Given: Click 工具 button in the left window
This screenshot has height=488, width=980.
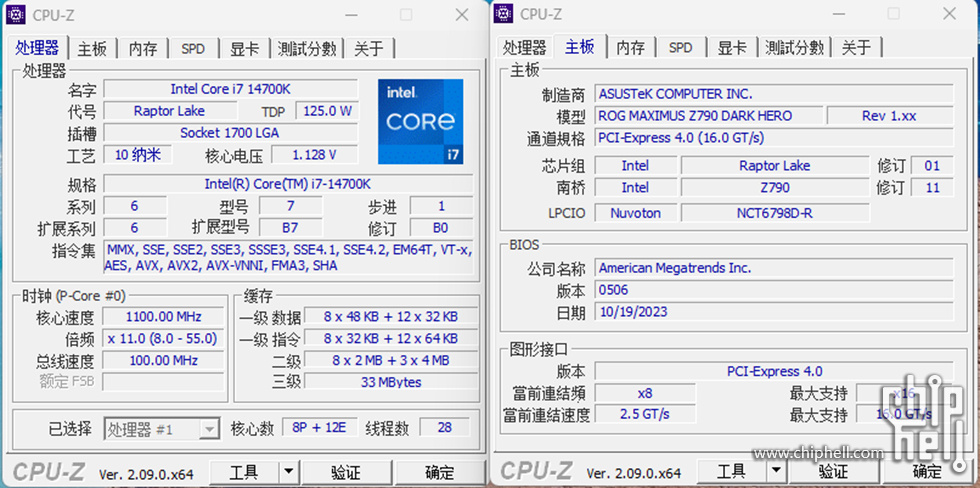Looking at the screenshot, I should 244,472.
